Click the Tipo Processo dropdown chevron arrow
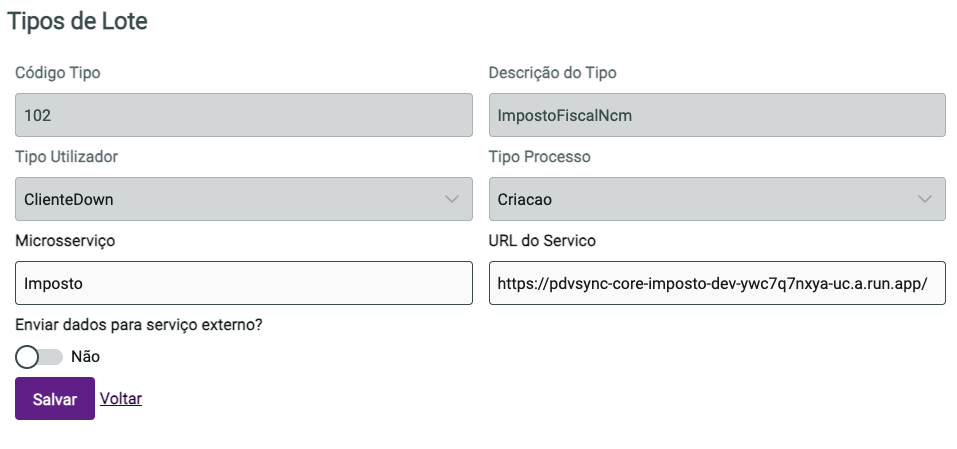The width and height of the screenshot is (957, 449). point(924,199)
